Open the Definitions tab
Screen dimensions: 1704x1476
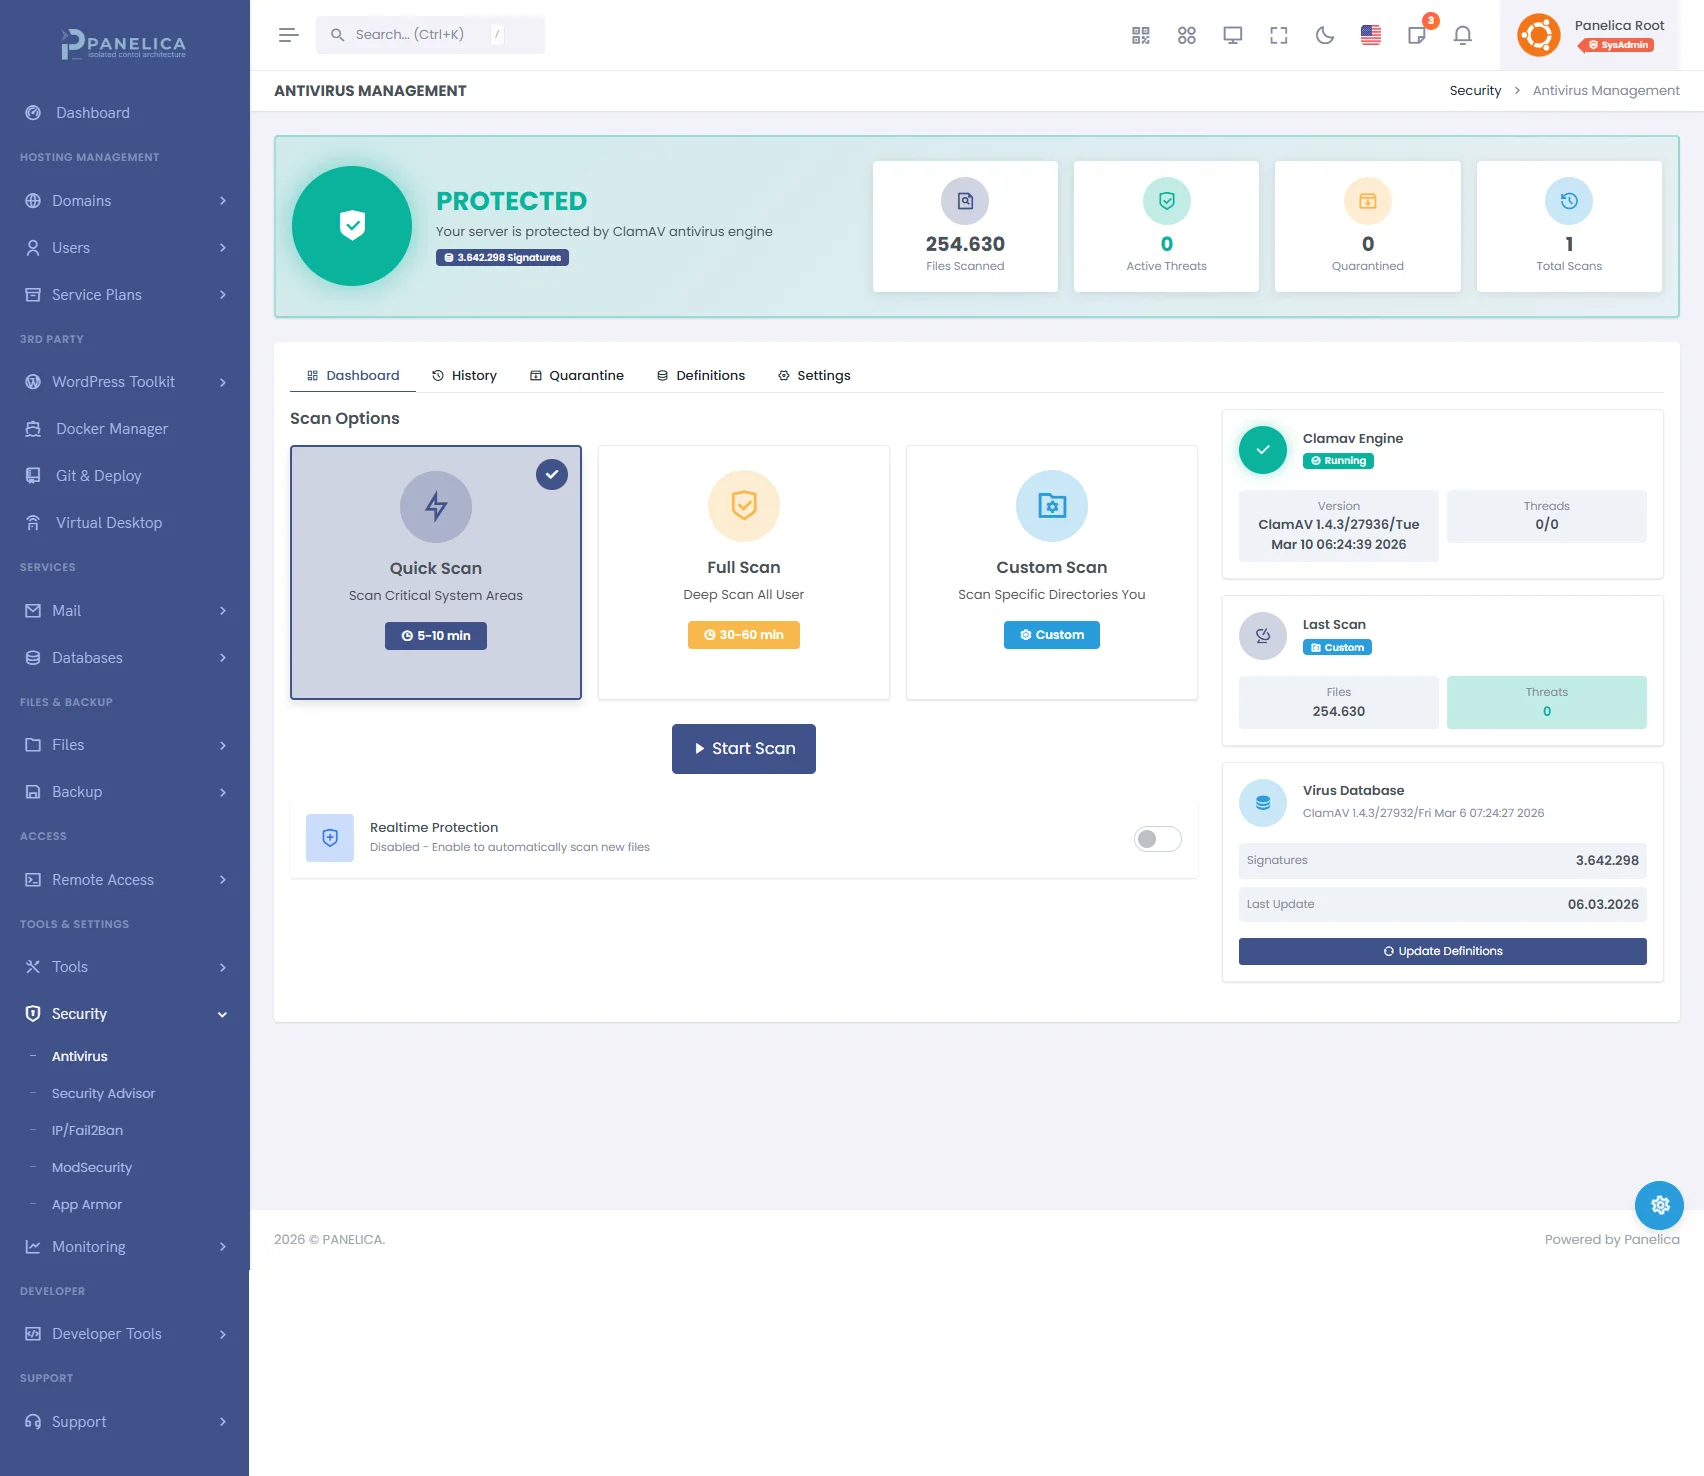point(700,376)
